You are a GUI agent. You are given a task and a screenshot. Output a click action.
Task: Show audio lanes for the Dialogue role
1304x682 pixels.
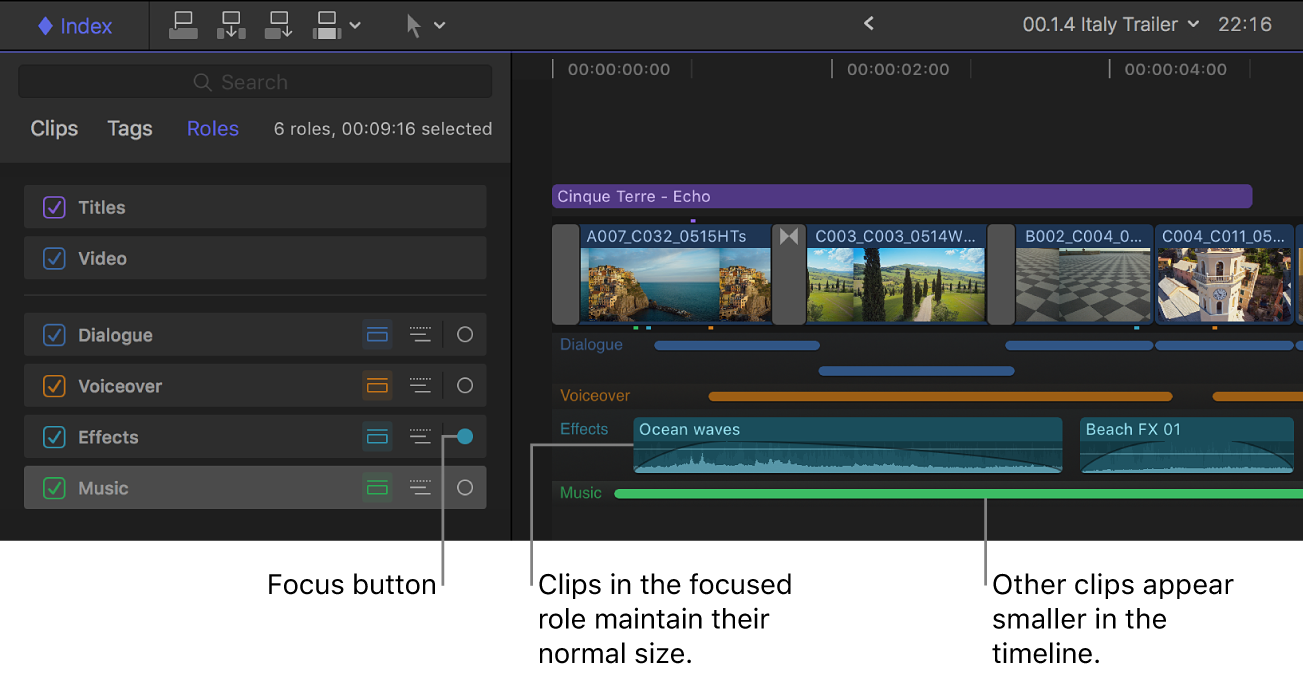[377, 334]
